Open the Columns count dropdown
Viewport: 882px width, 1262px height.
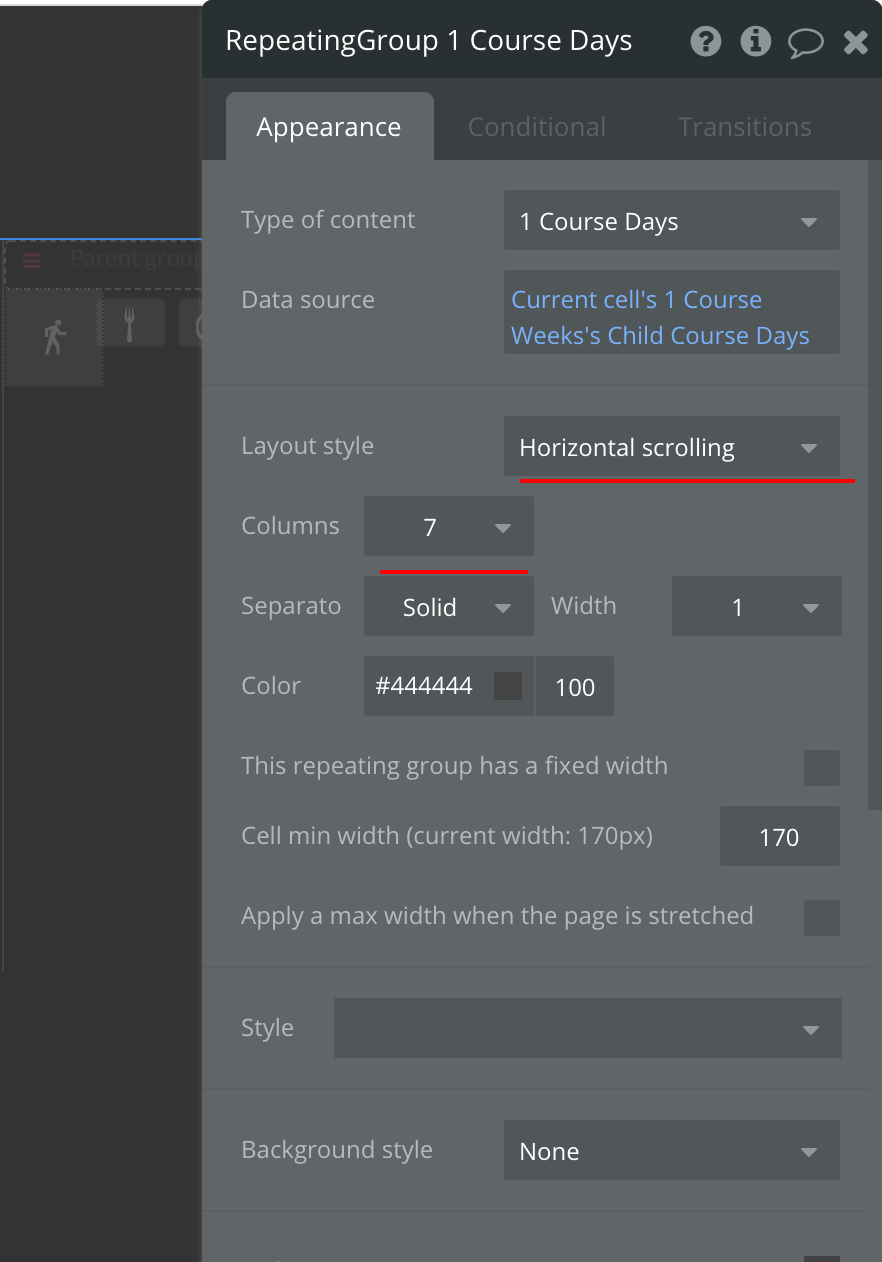click(x=448, y=528)
